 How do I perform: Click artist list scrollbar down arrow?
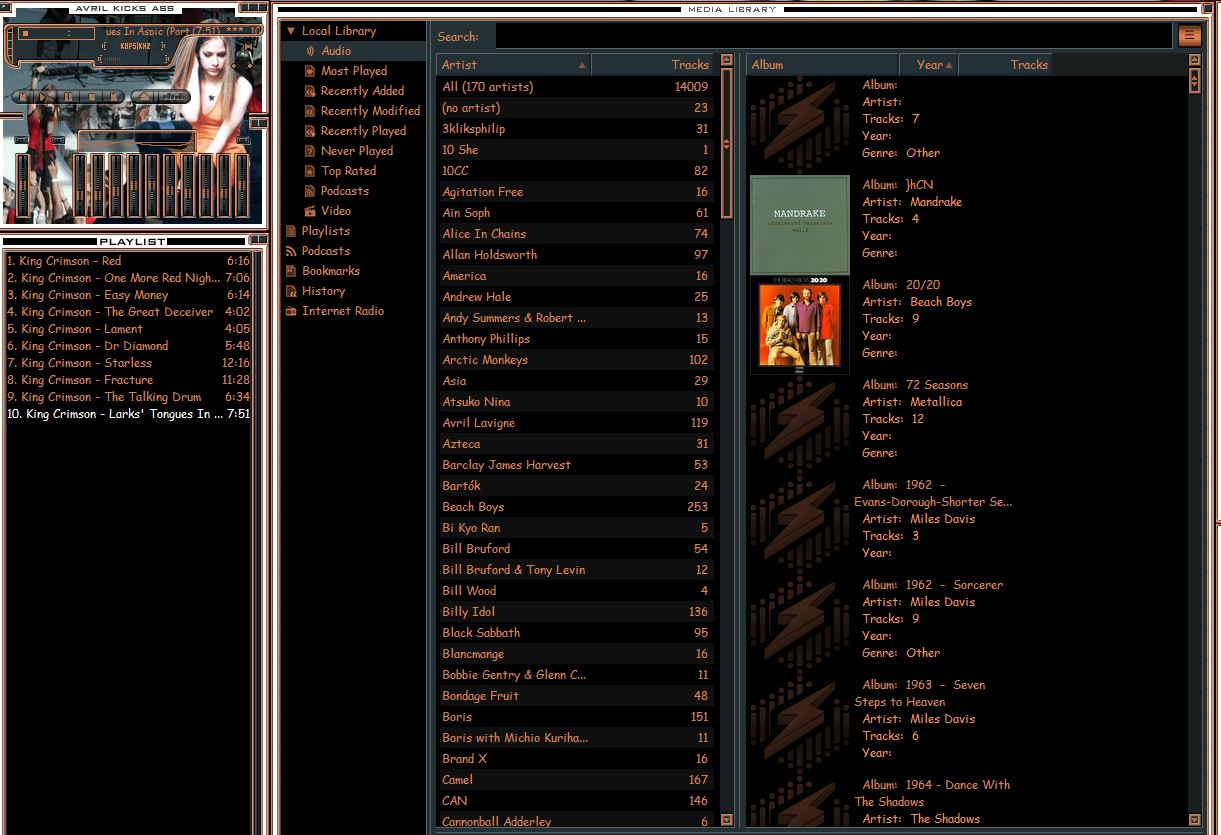[727, 821]
